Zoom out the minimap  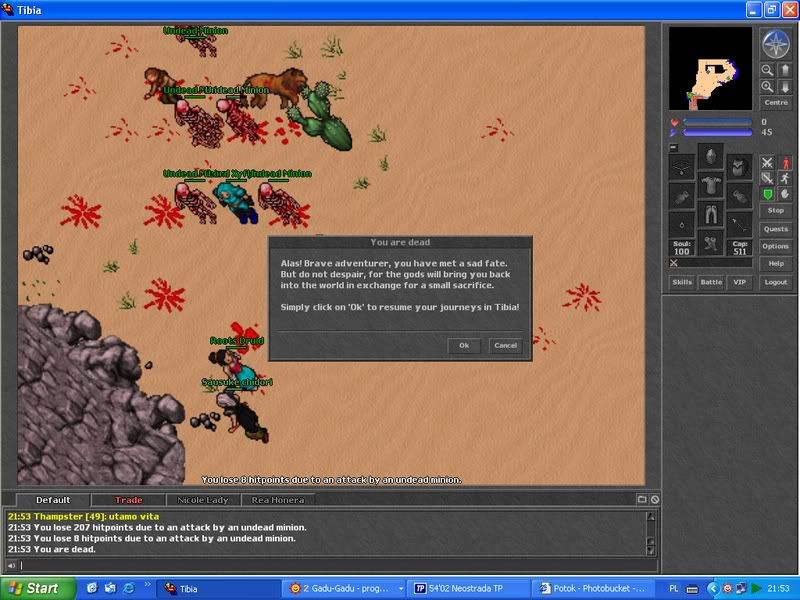pyautogui.click(x=767, y=70)
